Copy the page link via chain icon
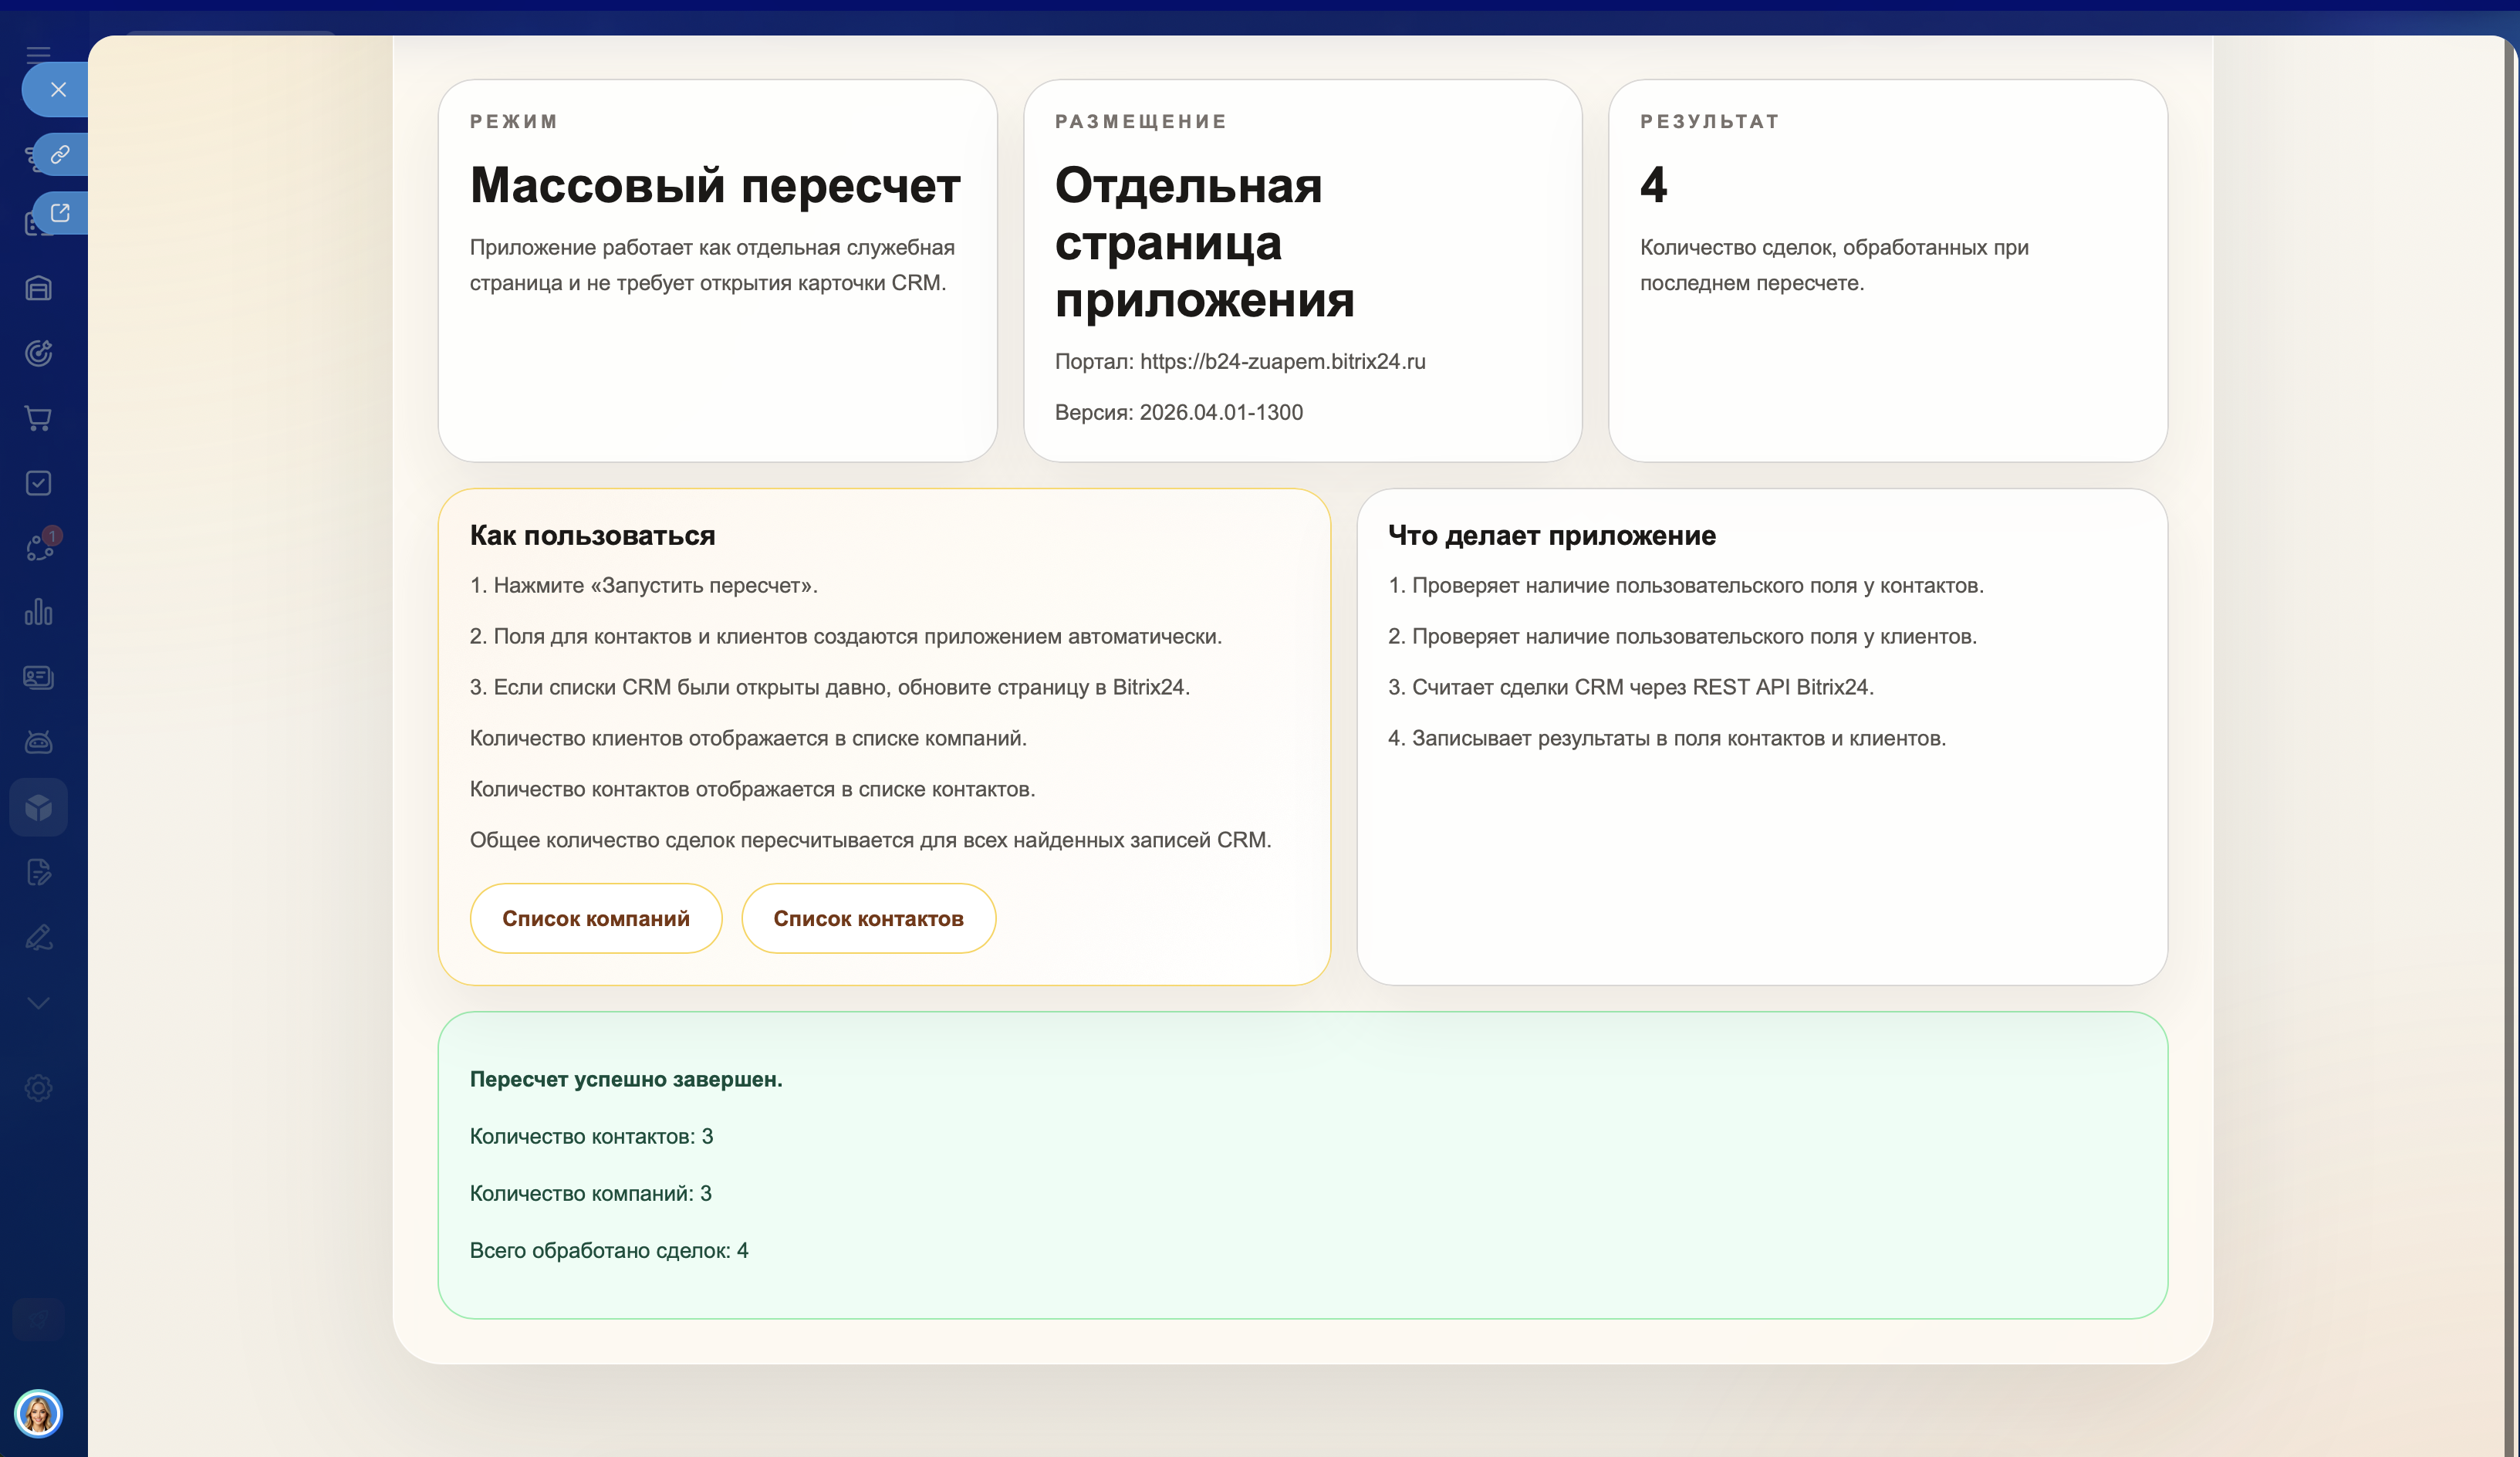 pos(60,155)
